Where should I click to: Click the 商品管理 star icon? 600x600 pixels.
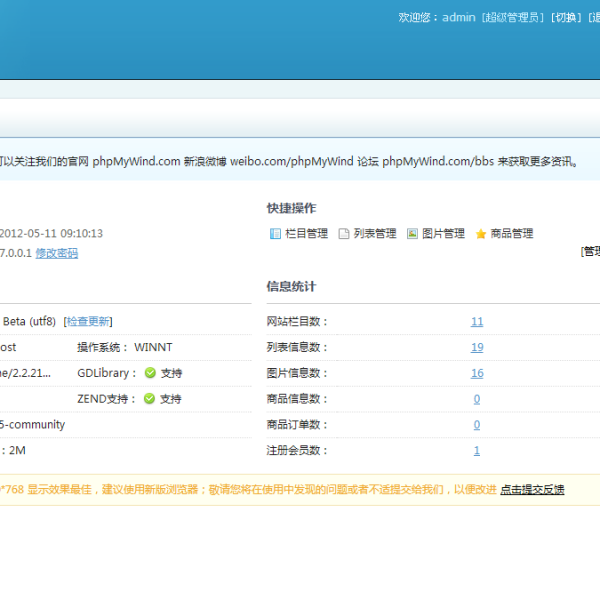click(481, 233)
